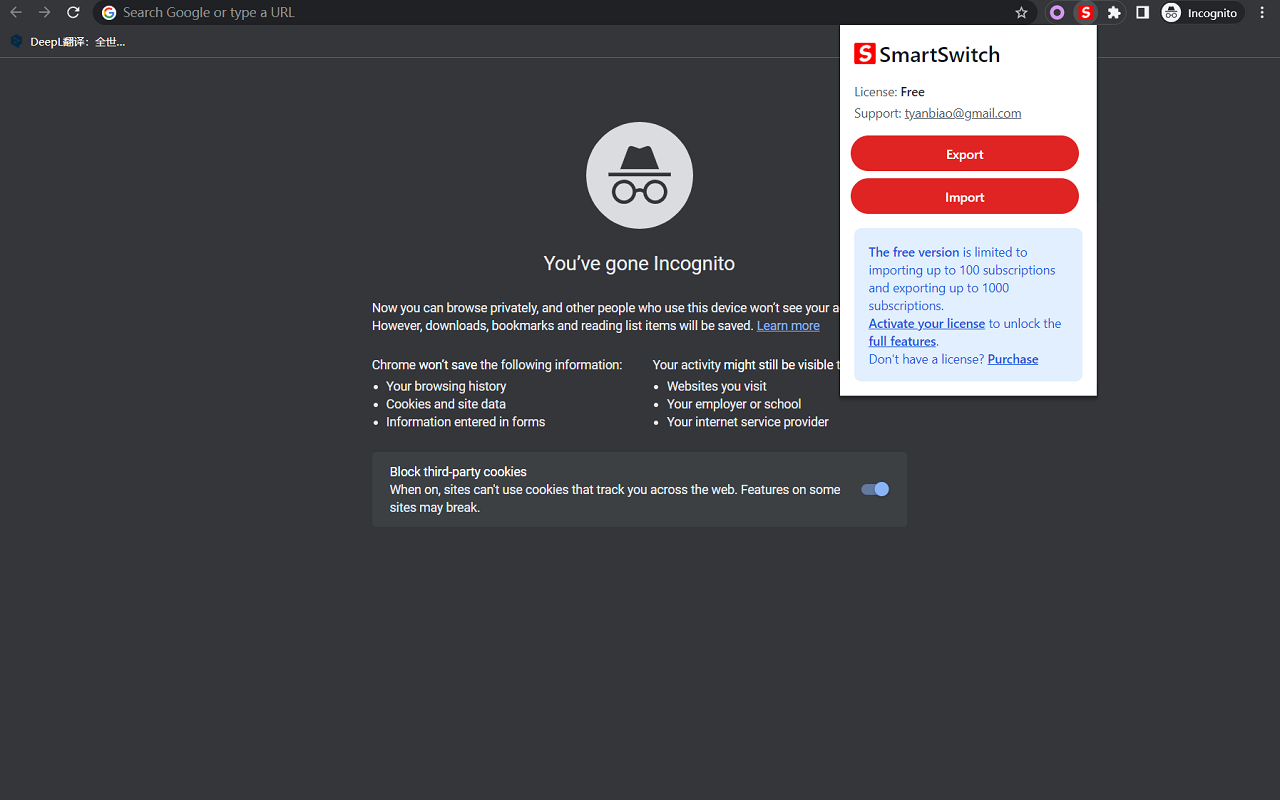This screenshot has height=800, width=1280.
Task: Click 'Your internet service provider' list item
Action: [x=748, y=422]
